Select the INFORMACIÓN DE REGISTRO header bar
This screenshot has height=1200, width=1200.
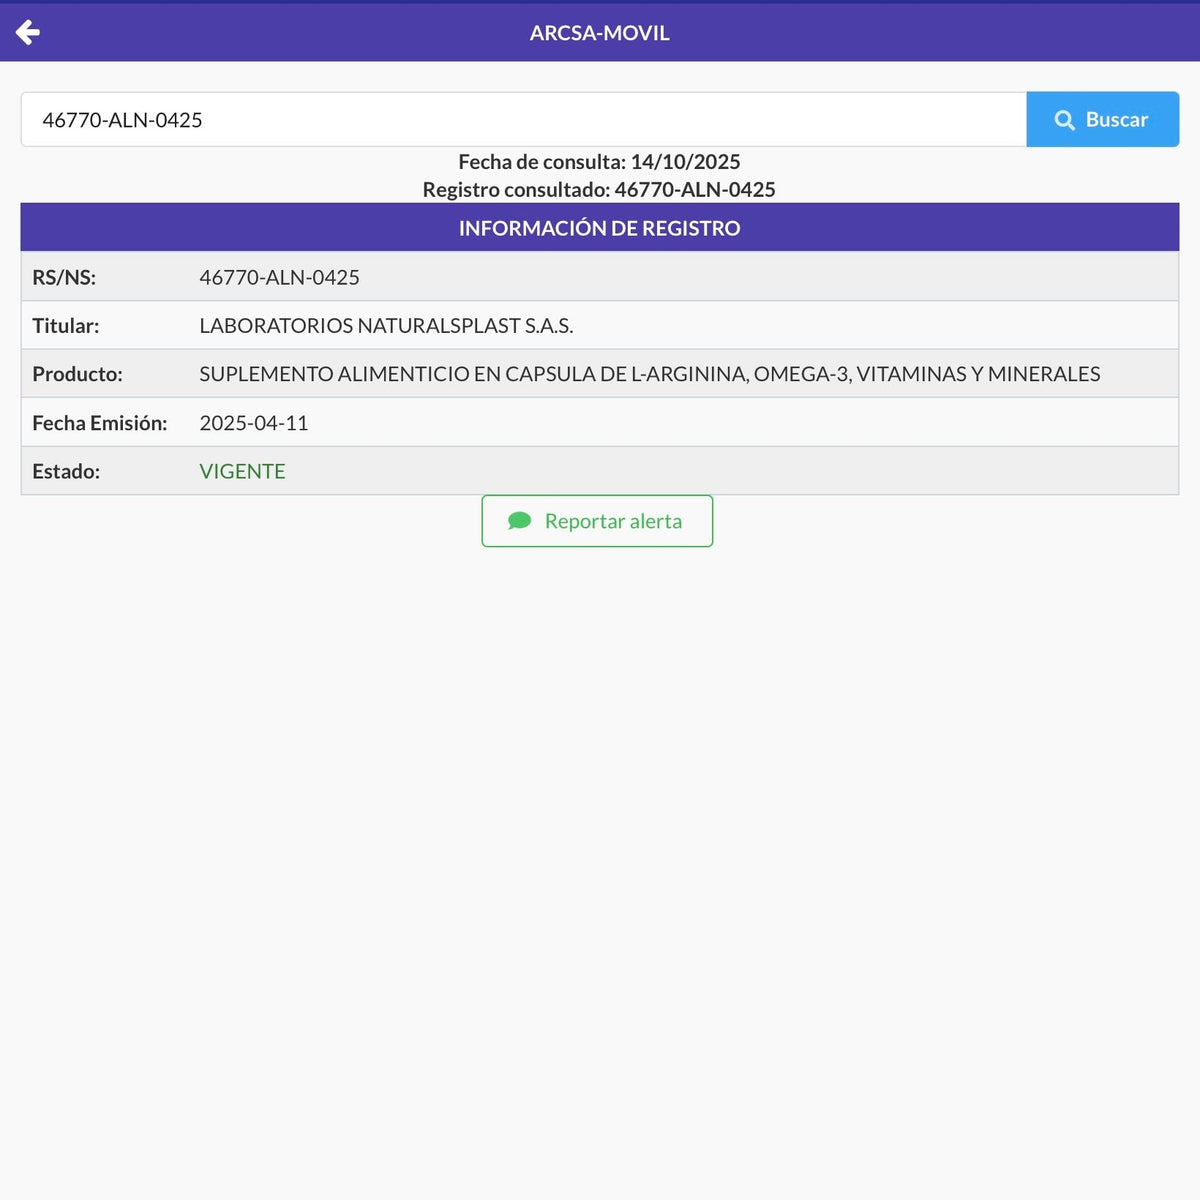click(599, 228)
